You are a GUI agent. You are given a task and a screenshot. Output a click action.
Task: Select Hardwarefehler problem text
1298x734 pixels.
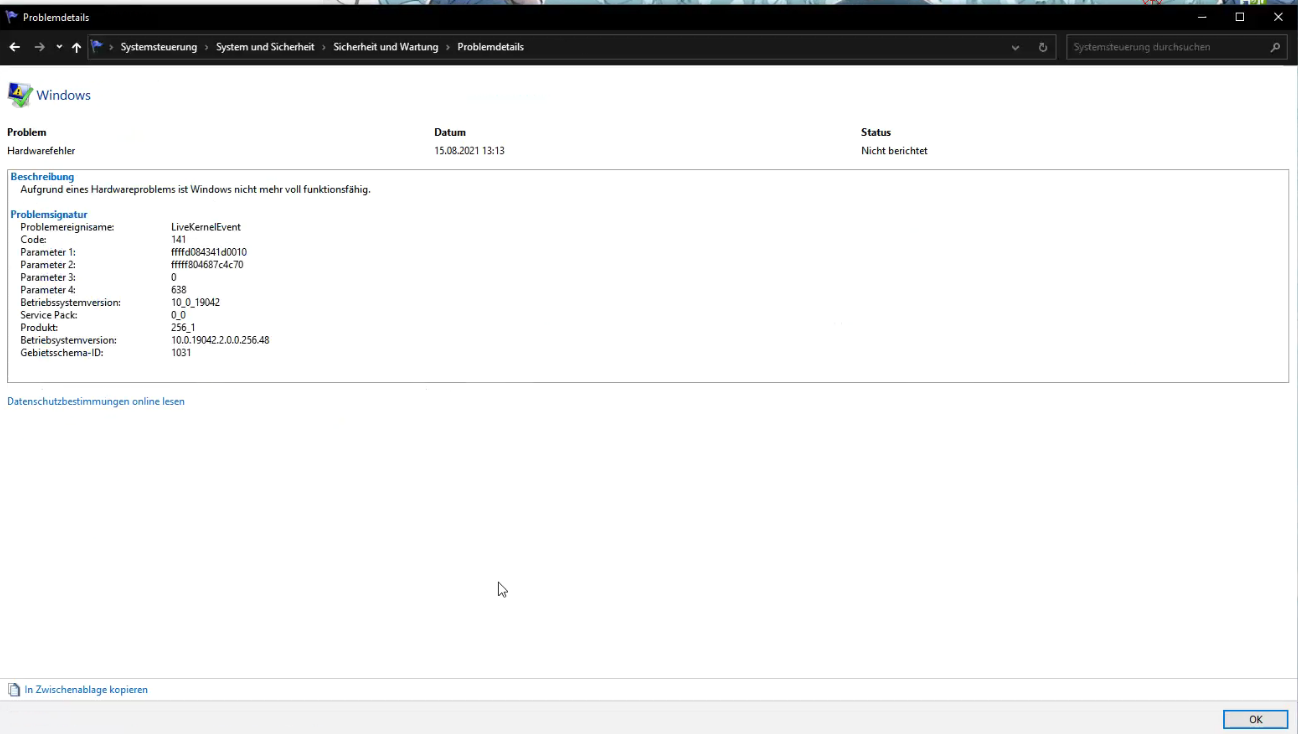coord(41,151)
